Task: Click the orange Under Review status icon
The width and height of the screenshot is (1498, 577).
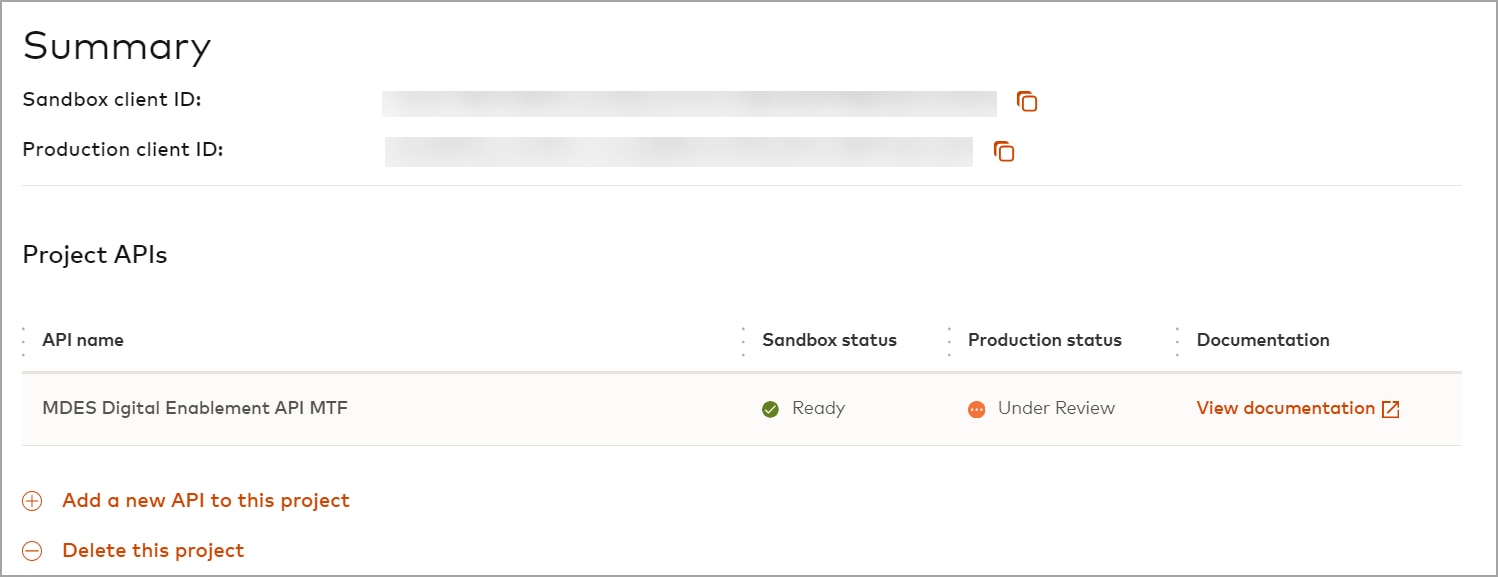Action: pos(977,409)
